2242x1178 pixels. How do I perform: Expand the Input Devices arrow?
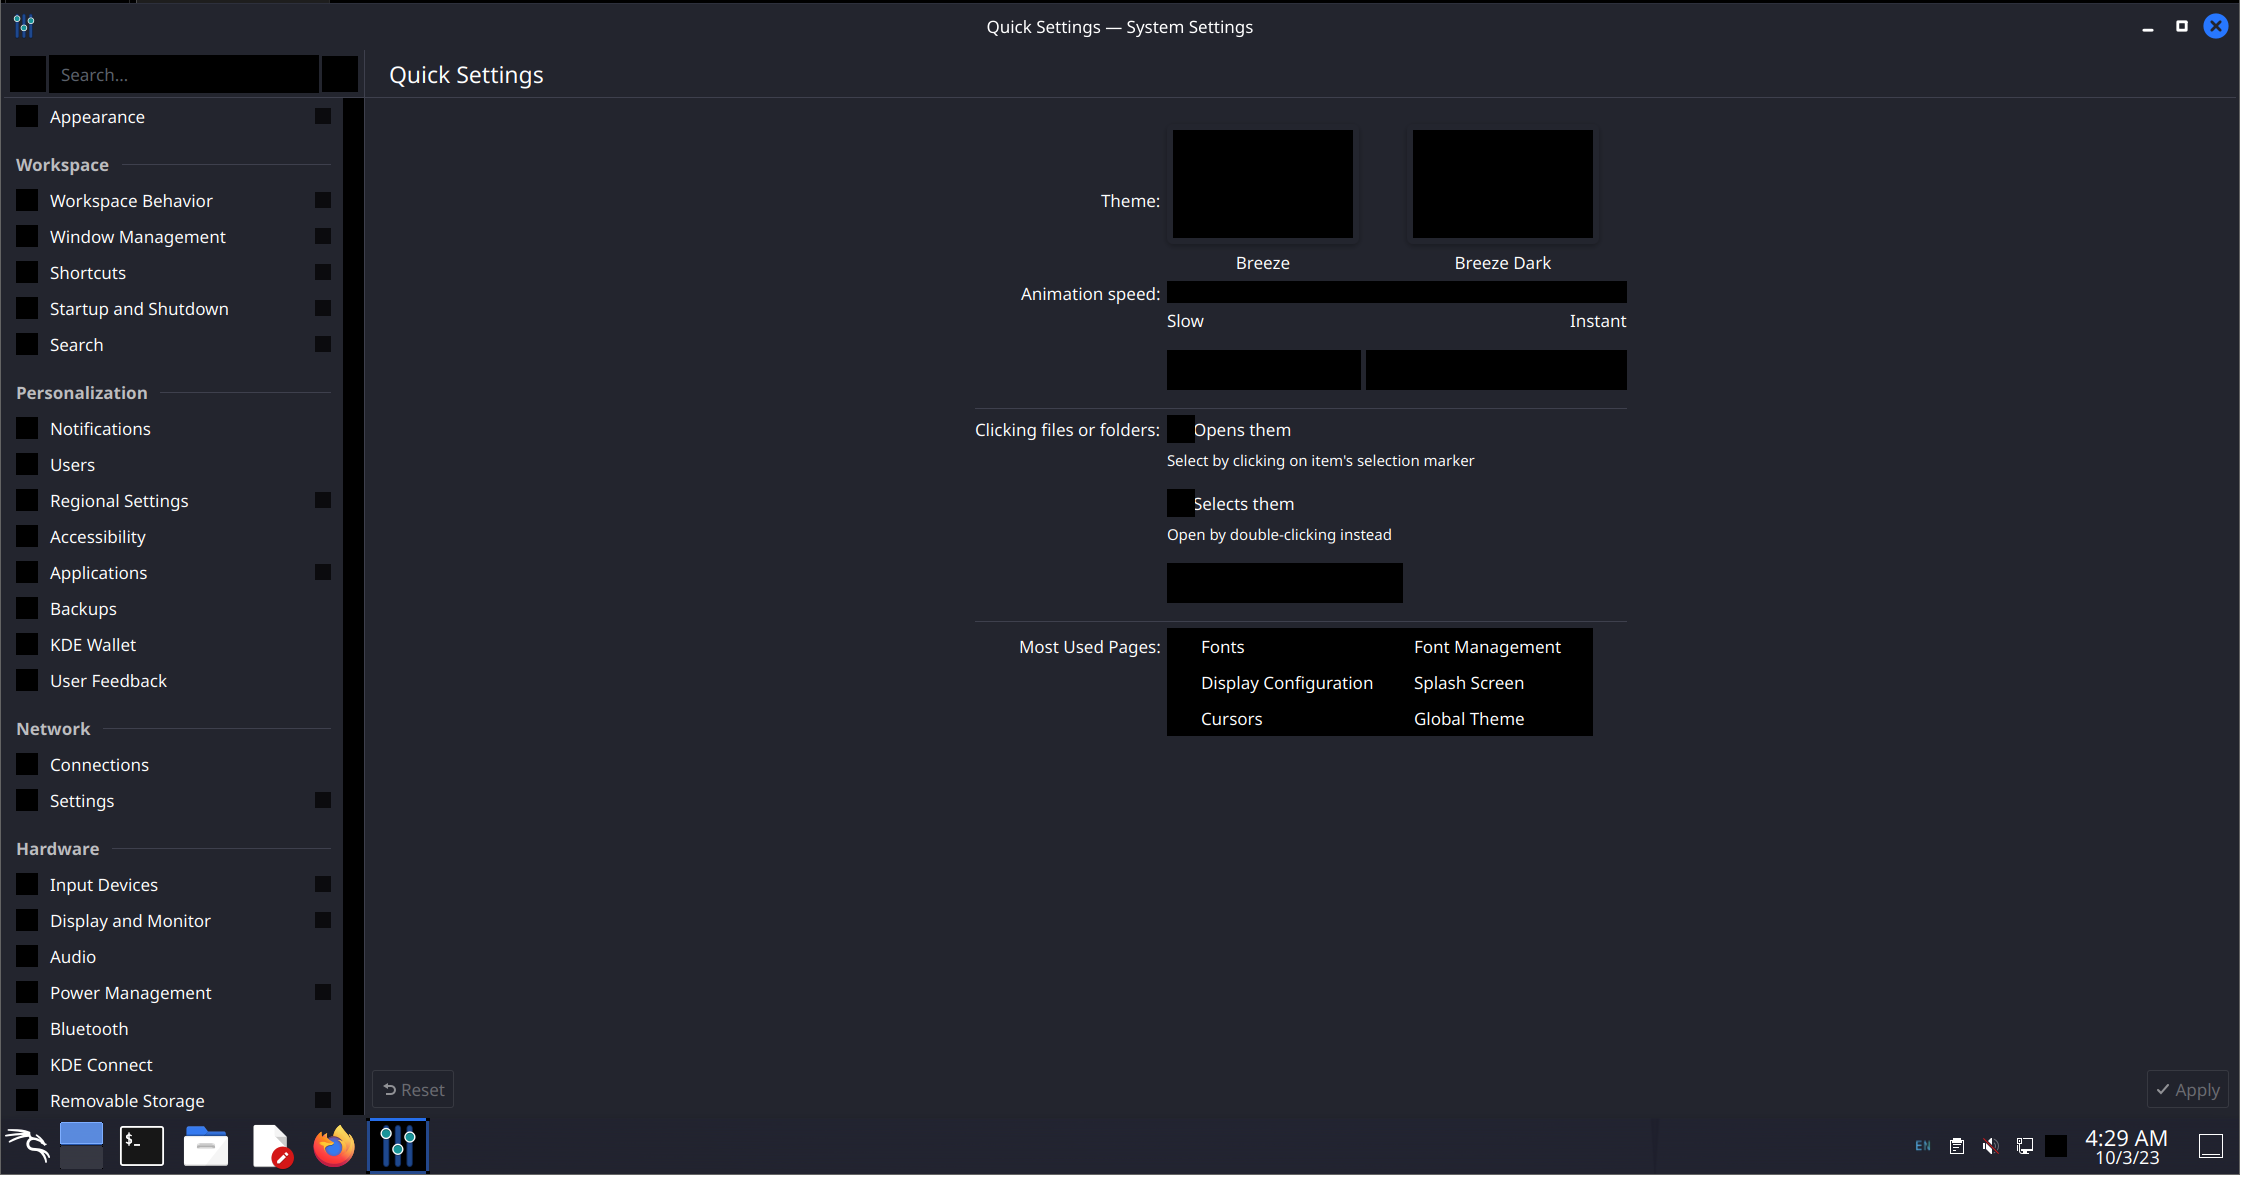click(x=323, y=885)
